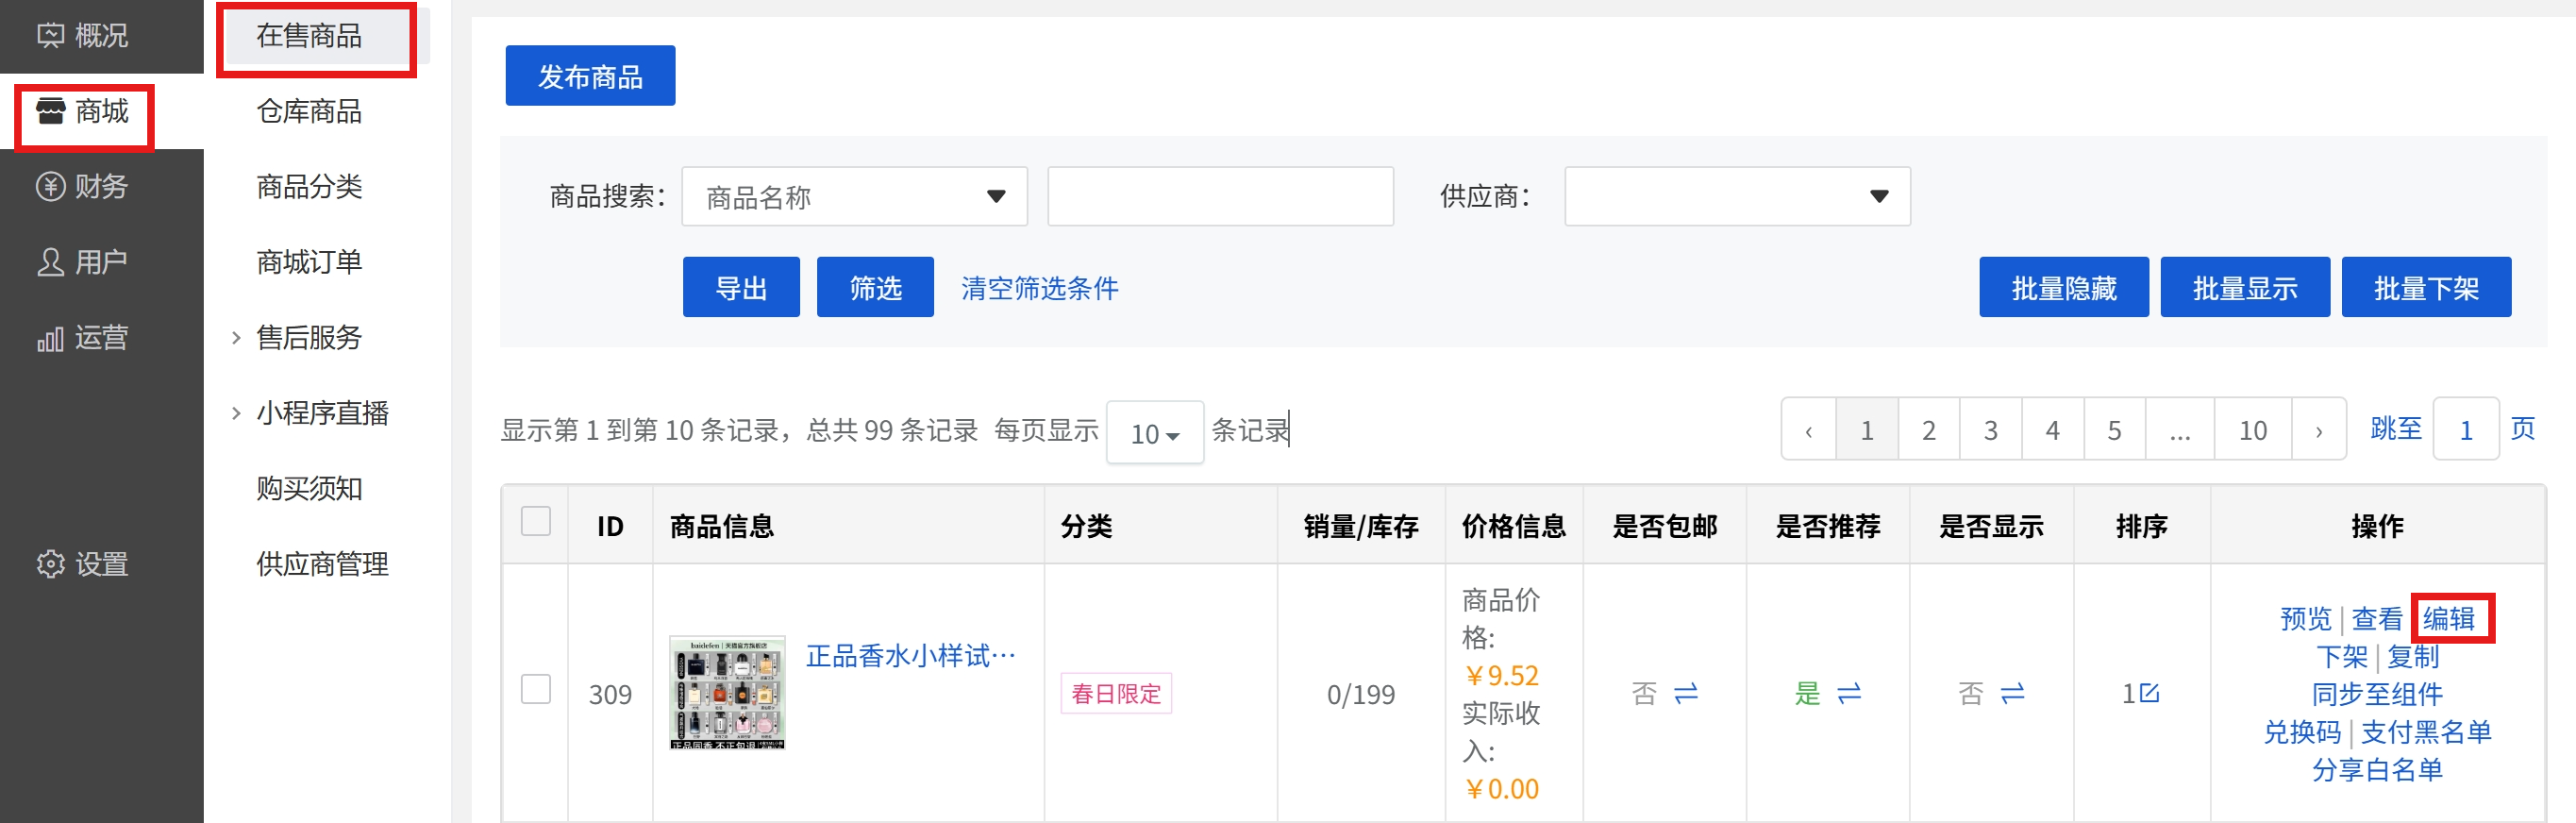Click the 发布商品 button

tap(590, 76)
